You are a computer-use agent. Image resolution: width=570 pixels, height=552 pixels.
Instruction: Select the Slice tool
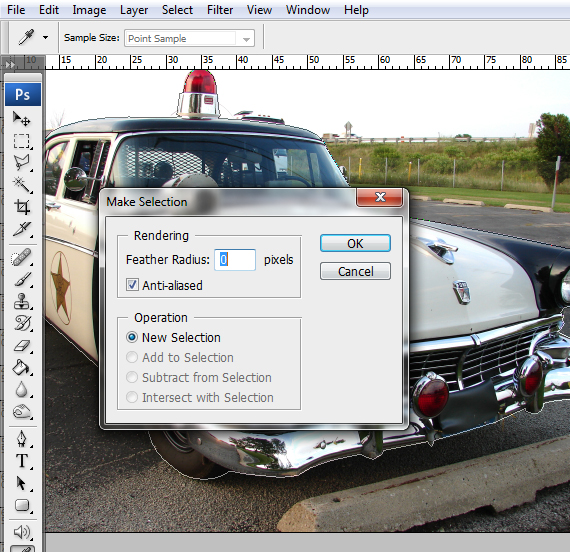pyautogui.click(x=21, y=229)
